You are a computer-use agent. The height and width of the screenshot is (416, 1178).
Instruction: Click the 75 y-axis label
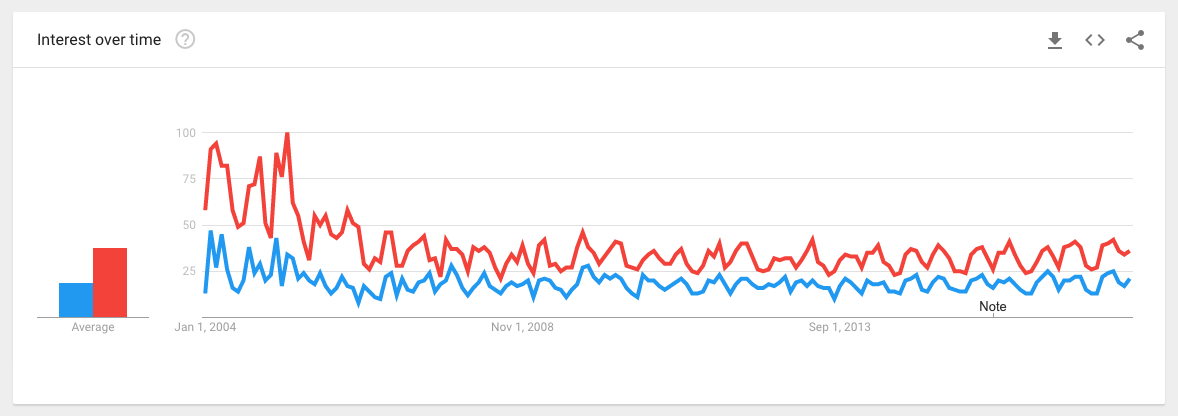[188, 179]
